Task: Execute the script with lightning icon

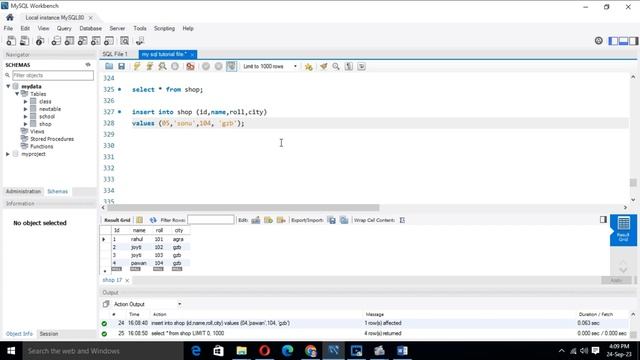Action: coord(137,66)
